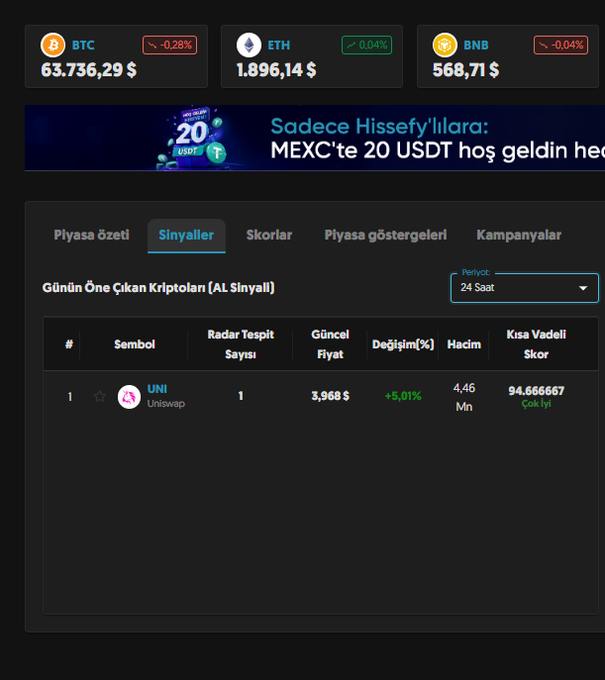Click BTC price 63.736,29 $

[89, 70]
